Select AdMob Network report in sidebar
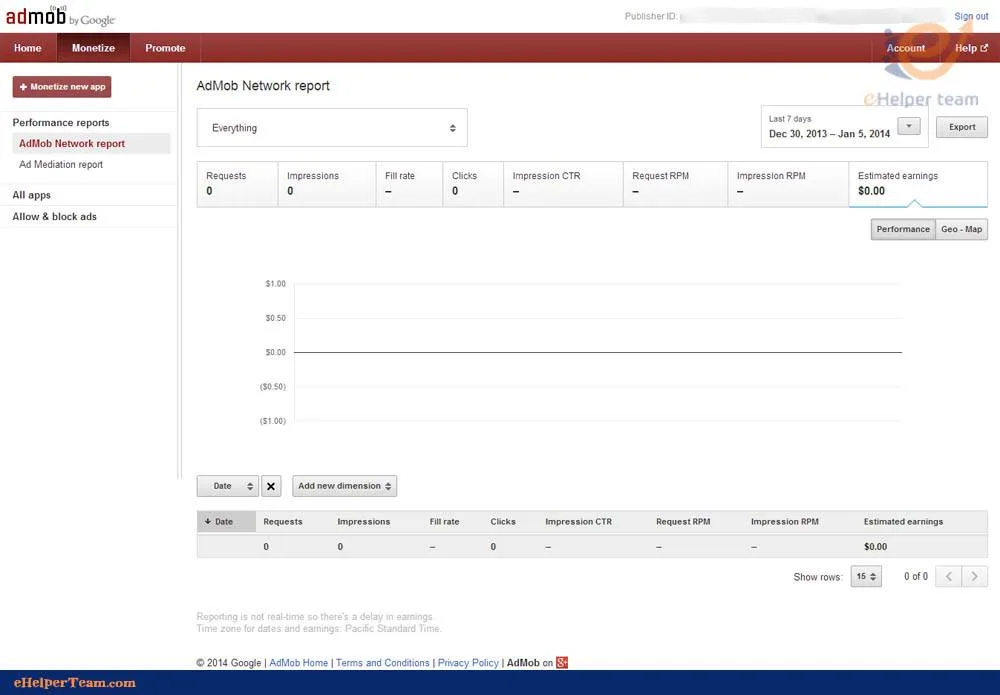This screenshot has height=695, width=1000. pyautogui.click(x=91, y=143)
